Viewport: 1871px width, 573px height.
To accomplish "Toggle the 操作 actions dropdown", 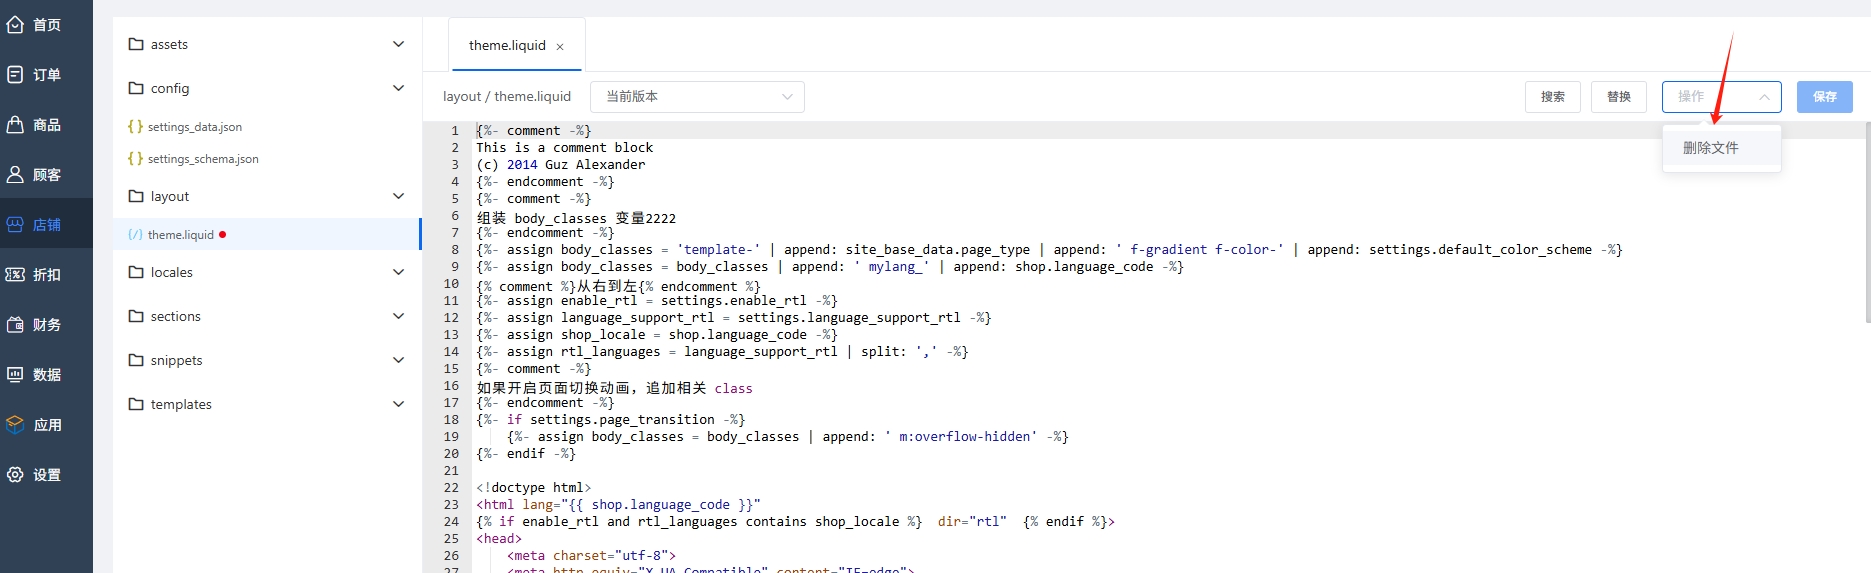I will [1721, 97].
